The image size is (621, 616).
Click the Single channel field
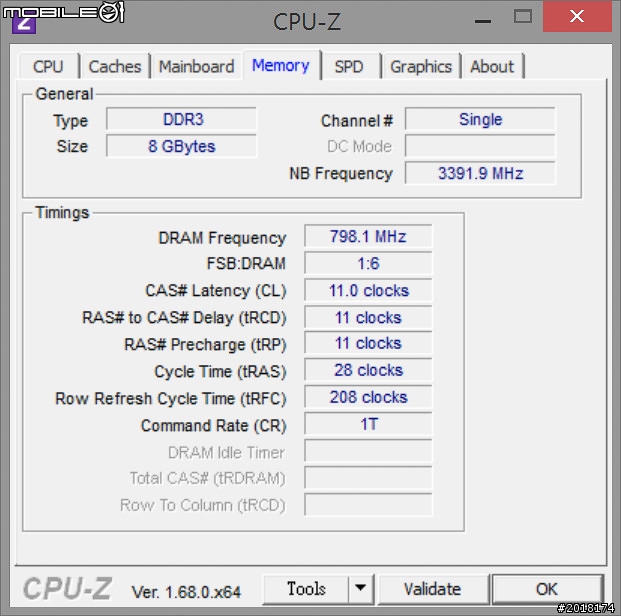point(480,119)
